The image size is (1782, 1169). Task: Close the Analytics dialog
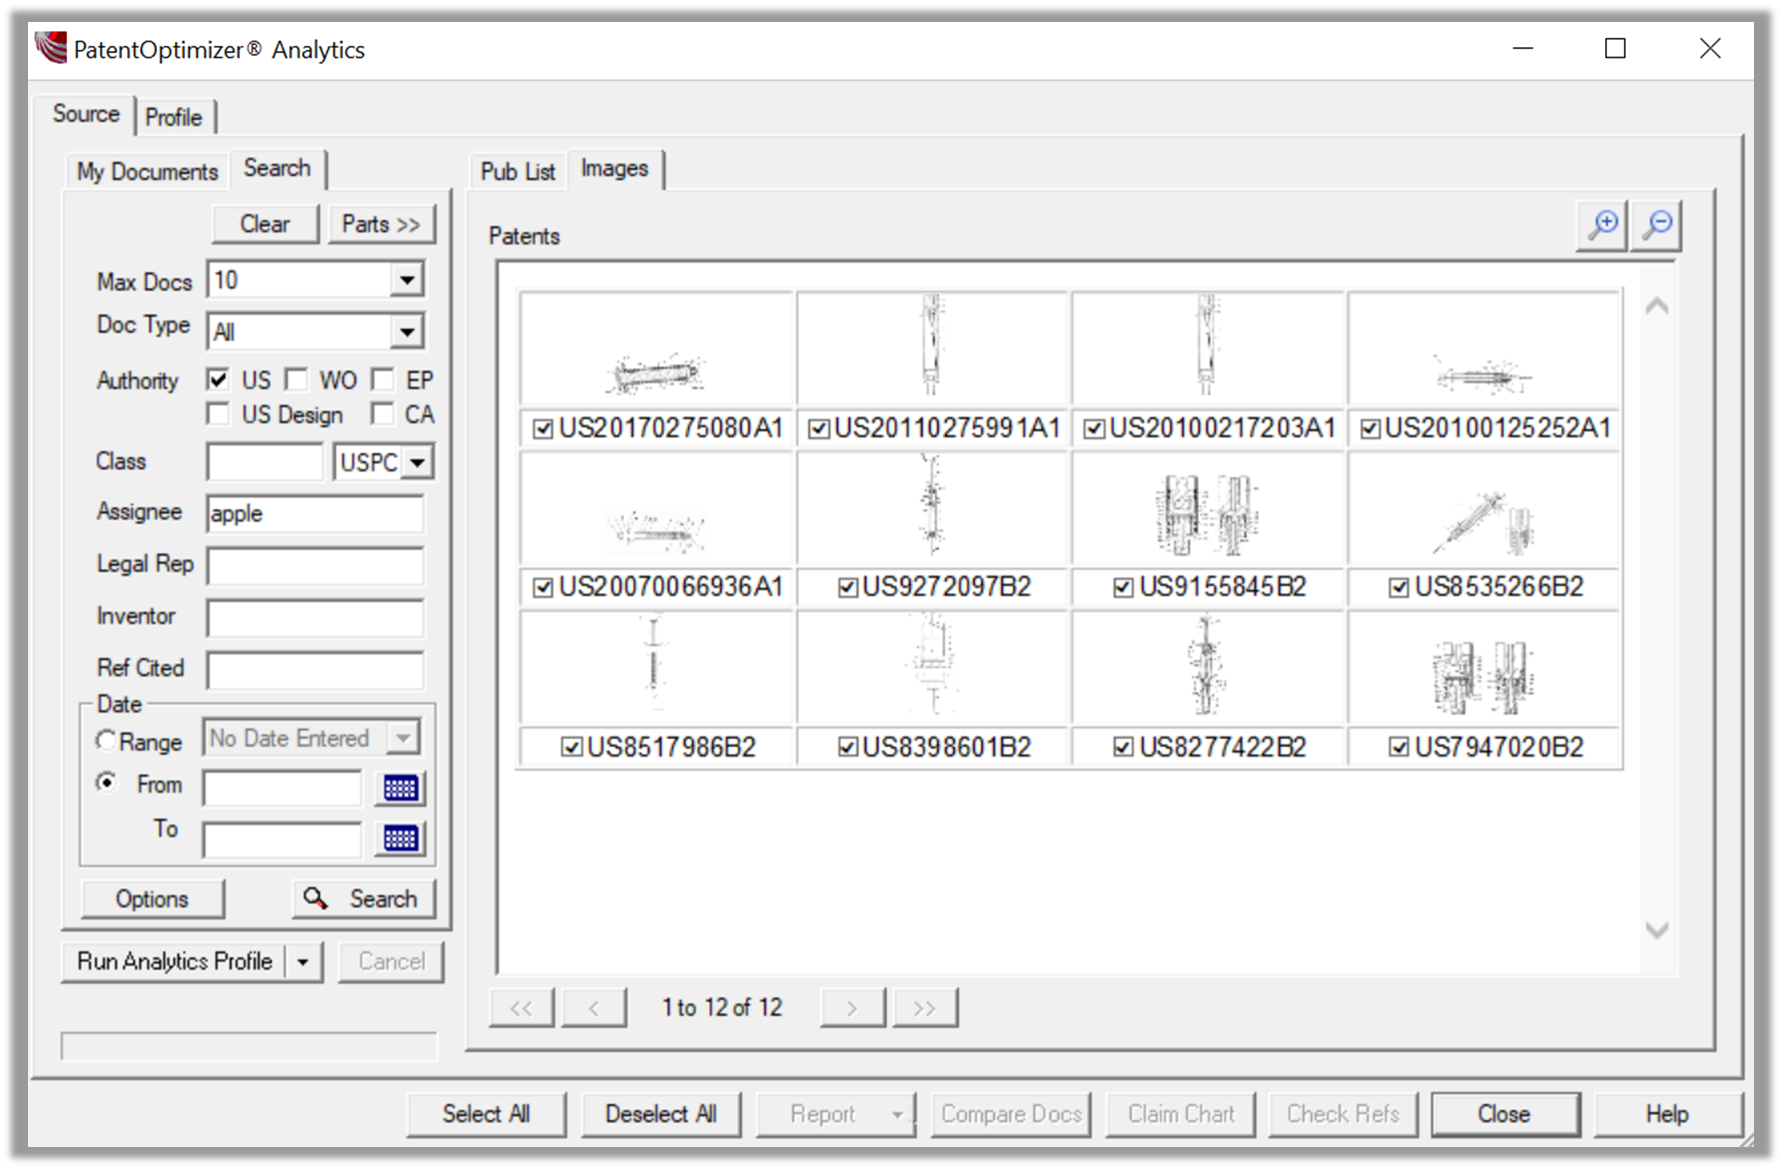coord(1504,1114)
